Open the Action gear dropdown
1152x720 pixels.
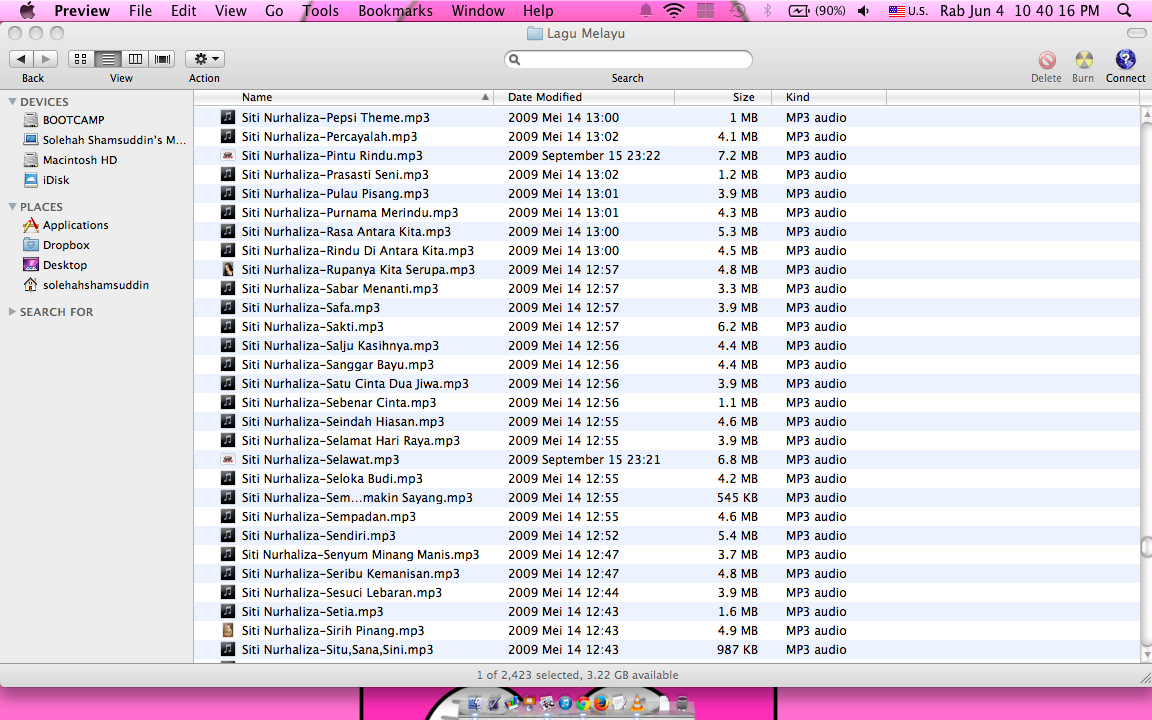pos(205,59)
